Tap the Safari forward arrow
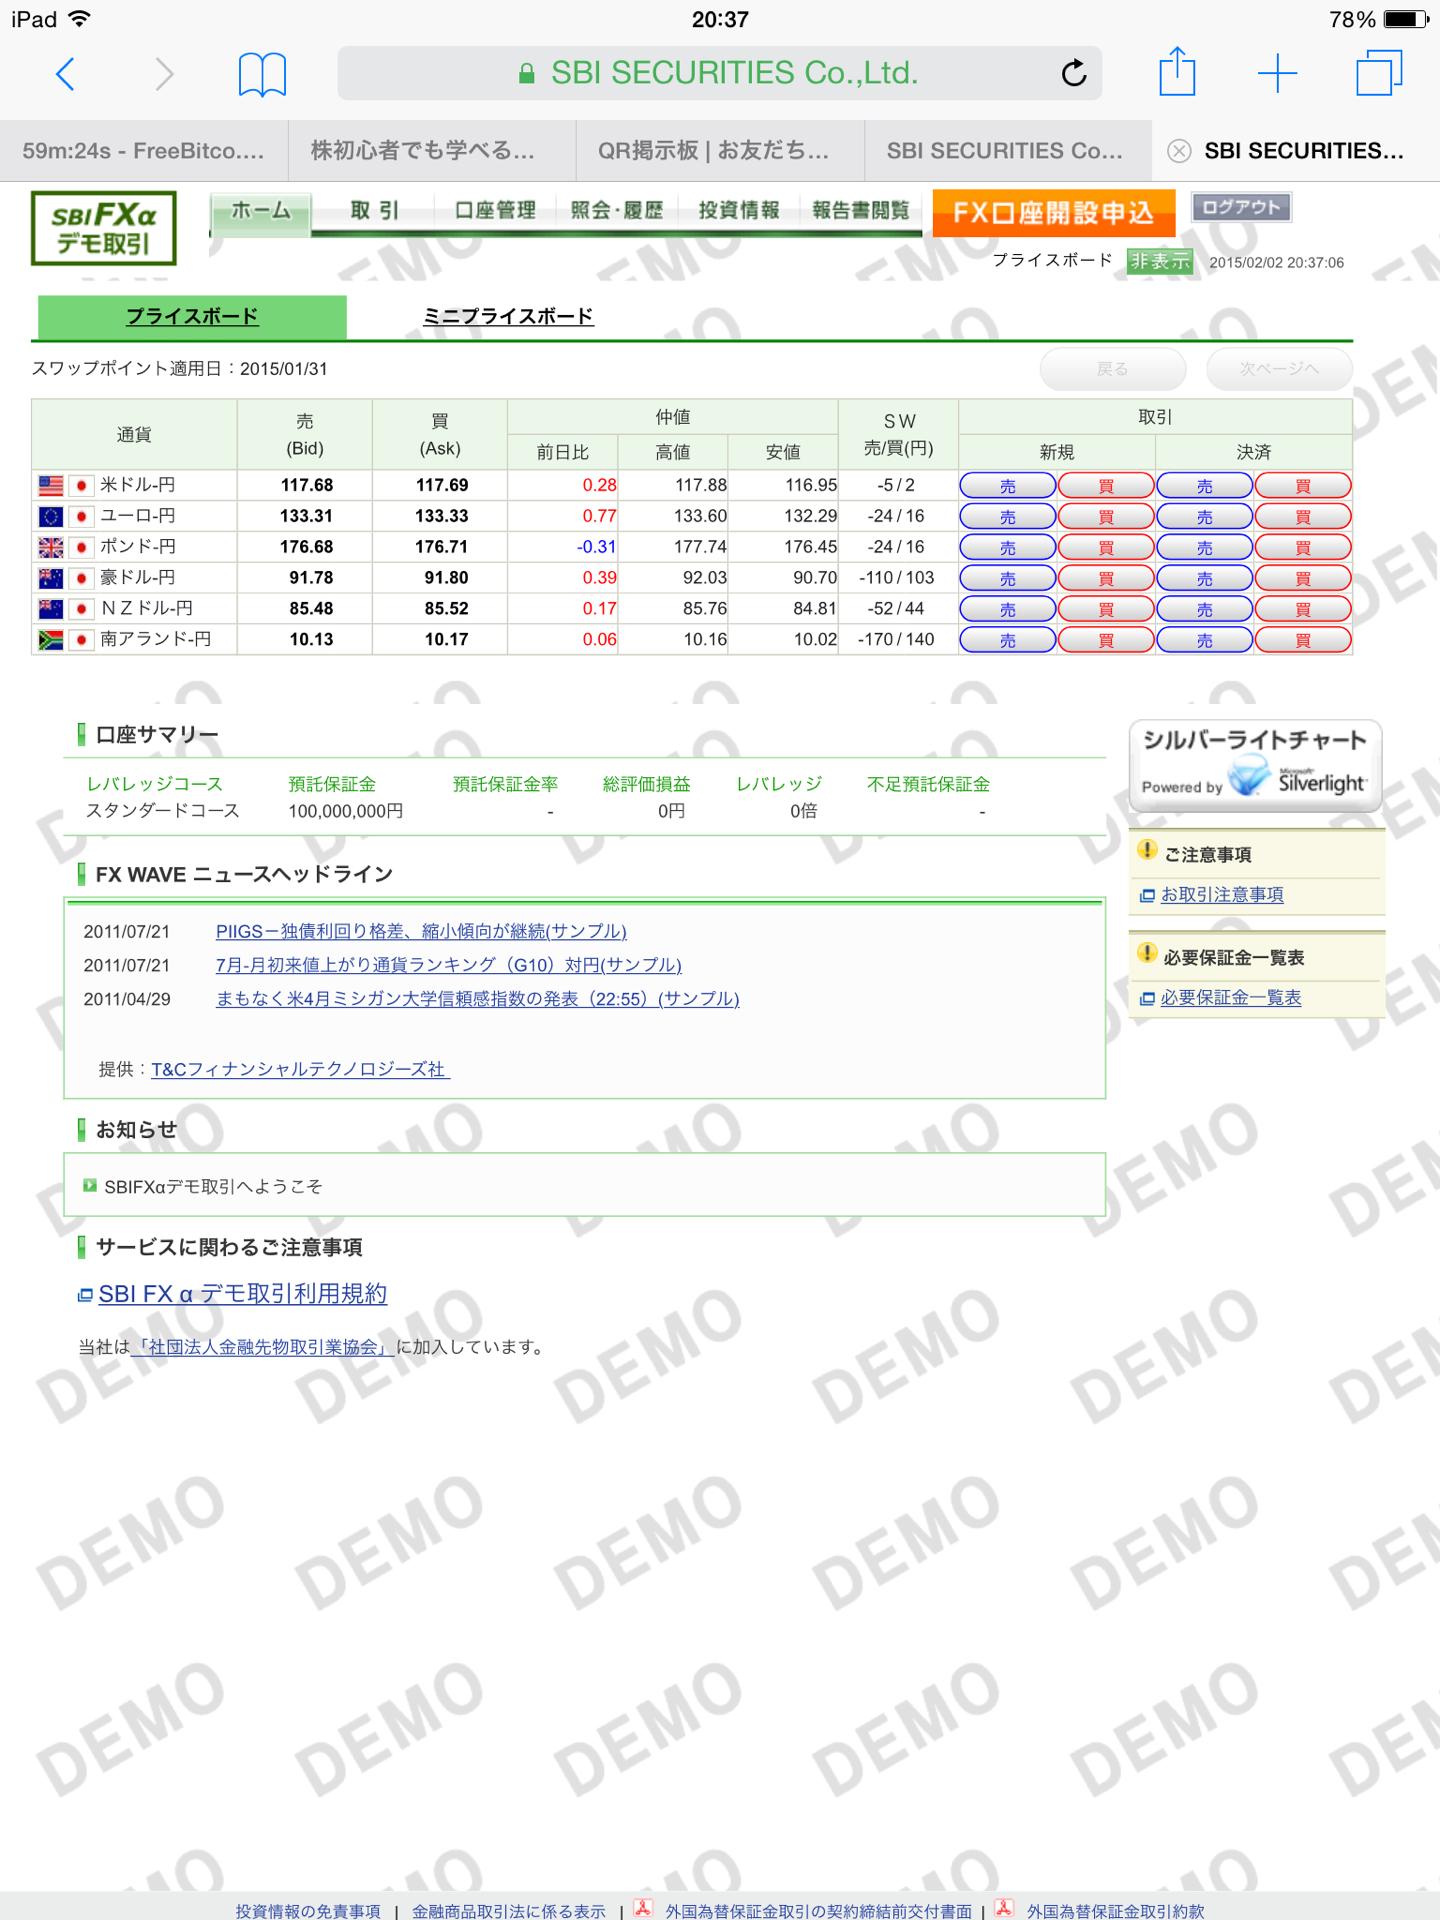1440x1920 pixels. click(x=164, y=74)
